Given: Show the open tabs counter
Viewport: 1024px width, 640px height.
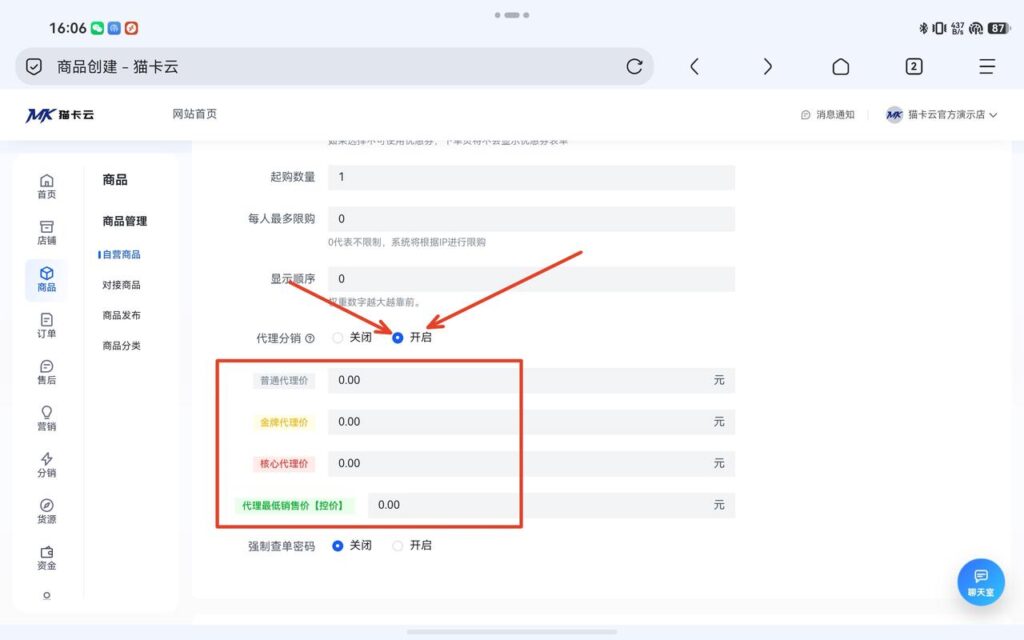Looking at the screenshot, I should pyautogui.click(x=914, y=67).
